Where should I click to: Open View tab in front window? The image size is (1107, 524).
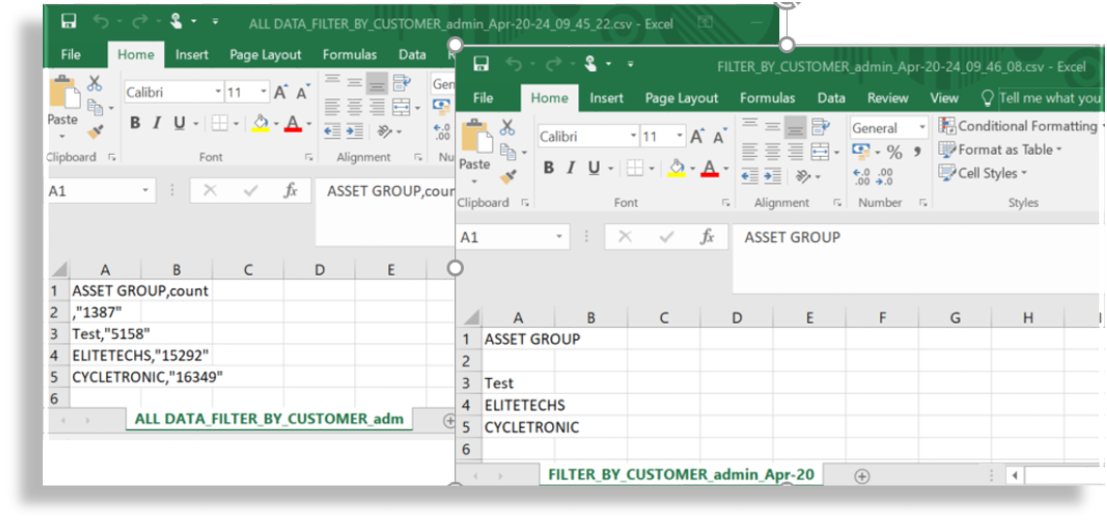point(944,98)
